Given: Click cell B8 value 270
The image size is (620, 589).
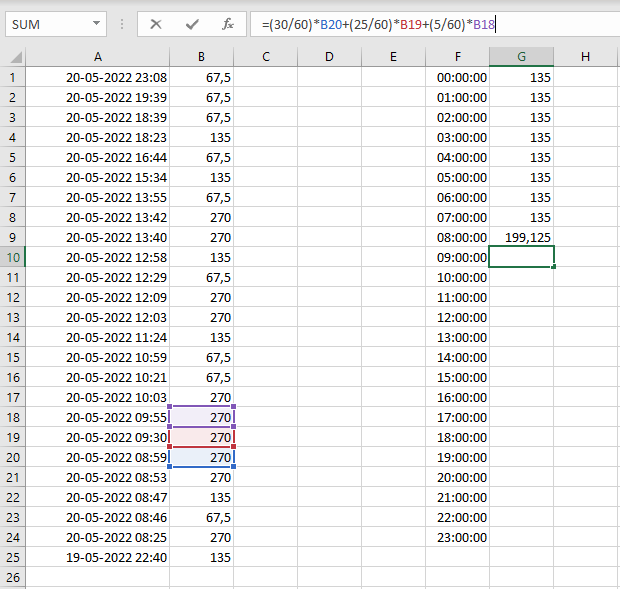Looking at the screenshot, I should pos(202,217).
